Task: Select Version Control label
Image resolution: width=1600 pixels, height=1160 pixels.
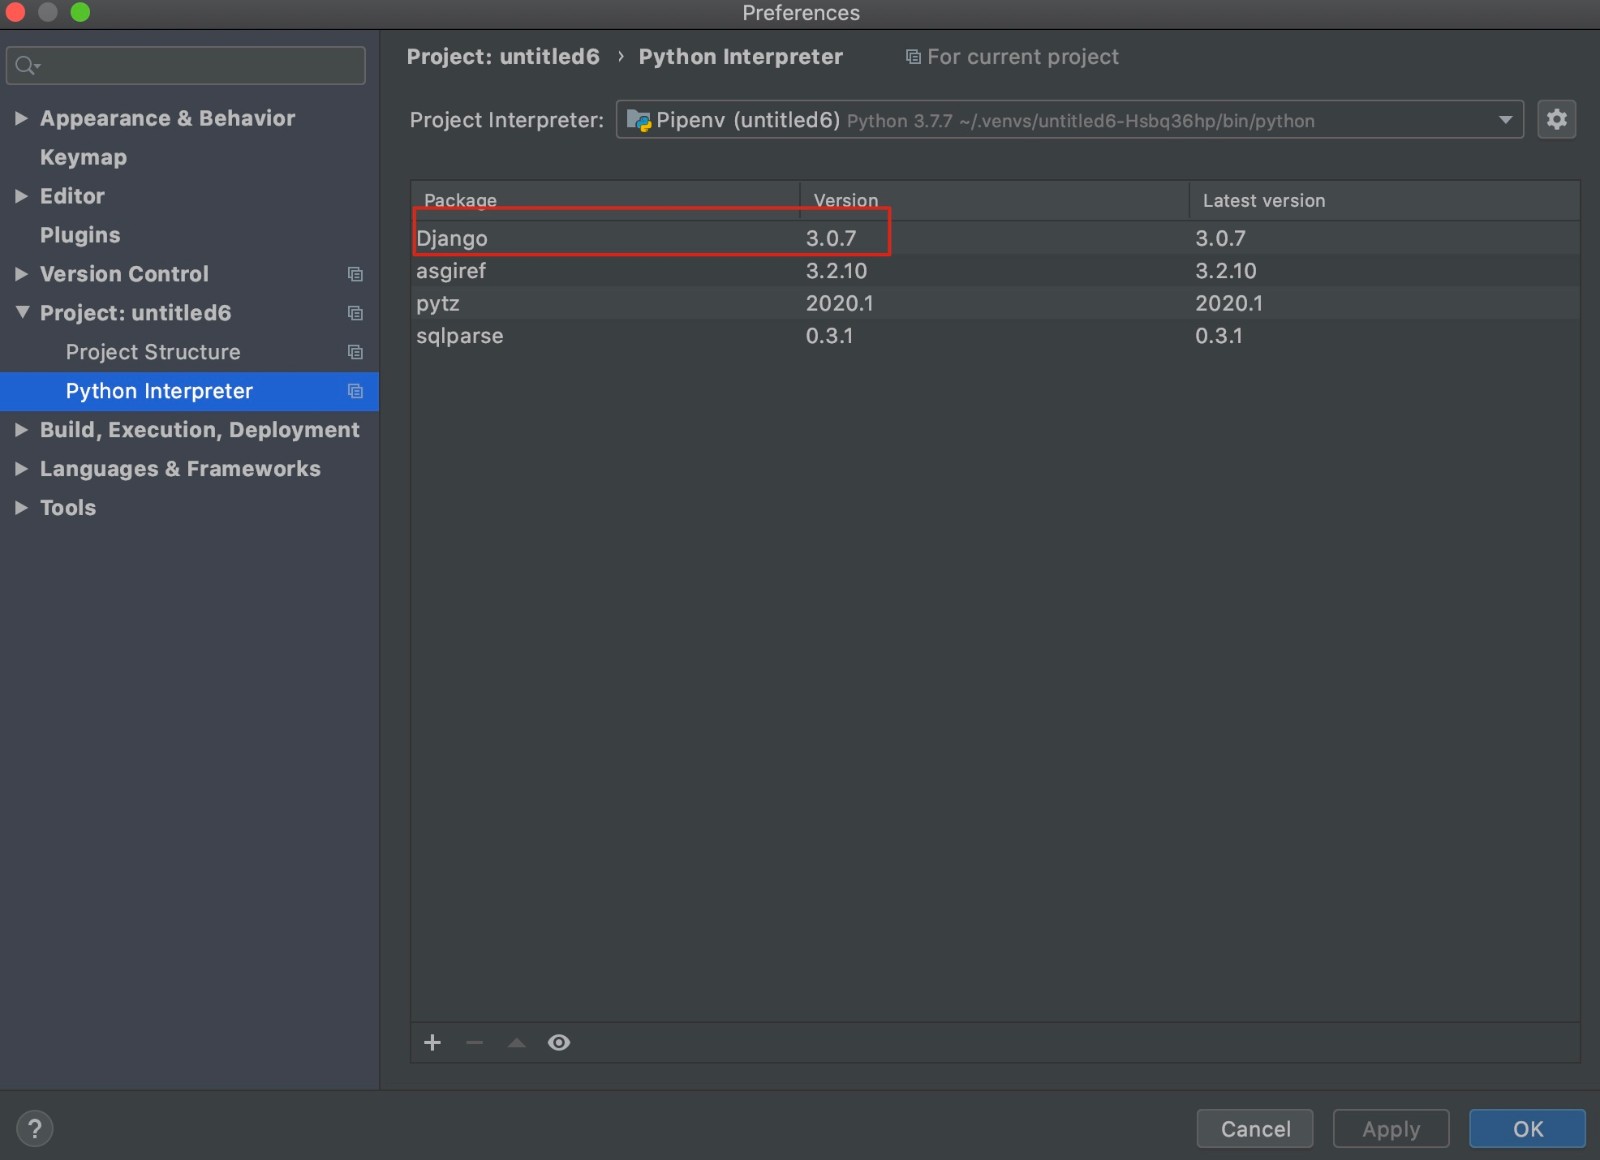Action: (124, 274)
